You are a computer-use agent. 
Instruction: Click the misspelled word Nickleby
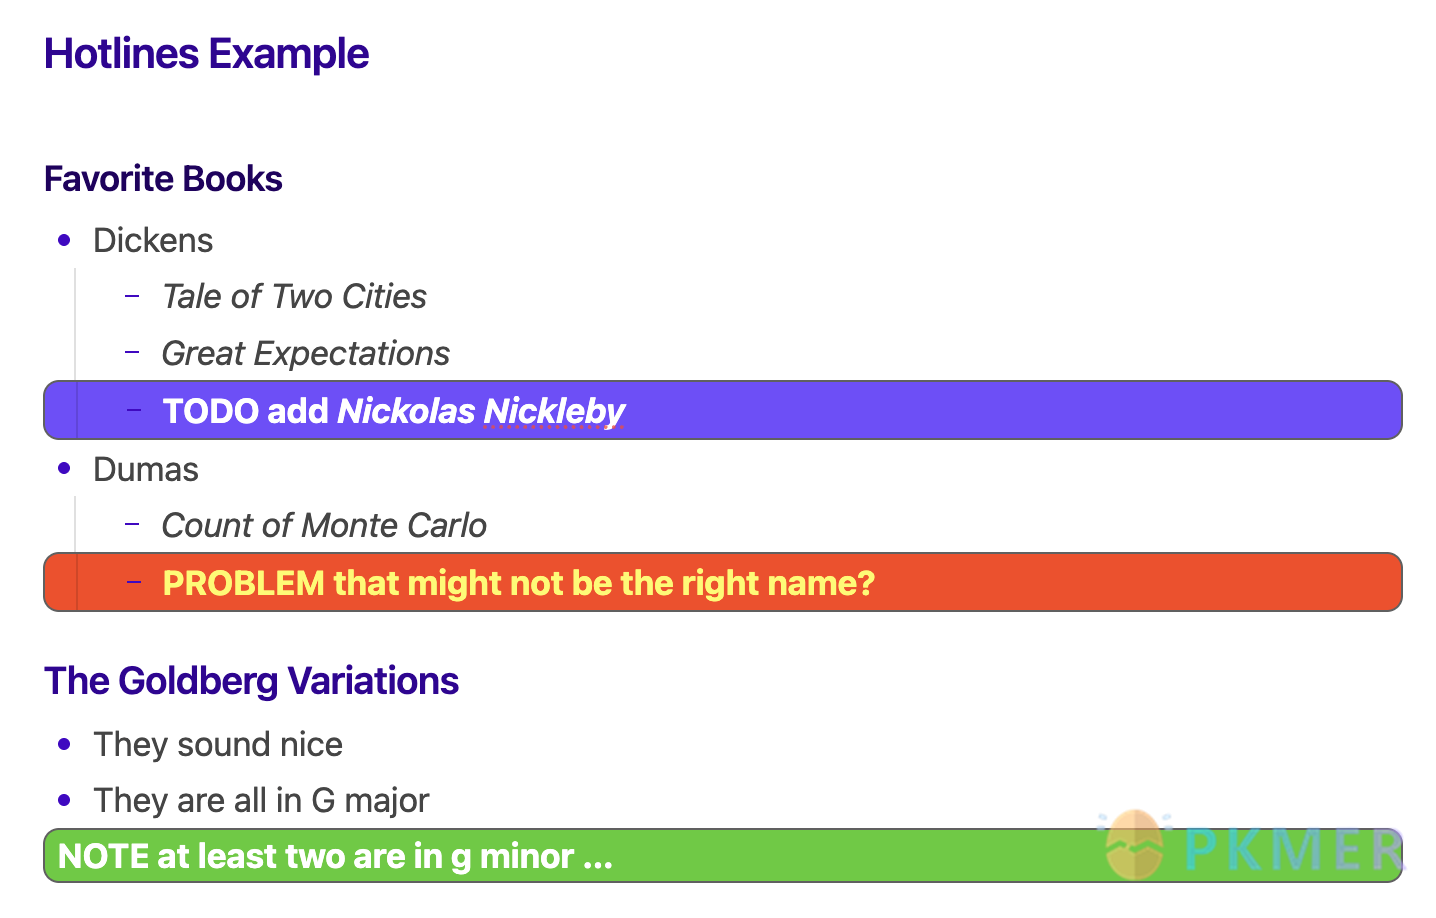tap(554, 411)
